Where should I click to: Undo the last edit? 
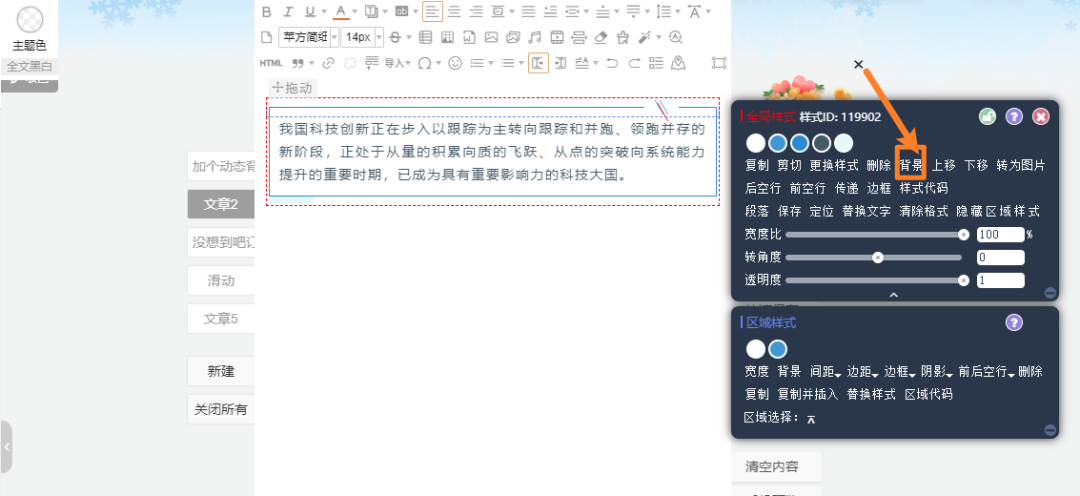612,63
